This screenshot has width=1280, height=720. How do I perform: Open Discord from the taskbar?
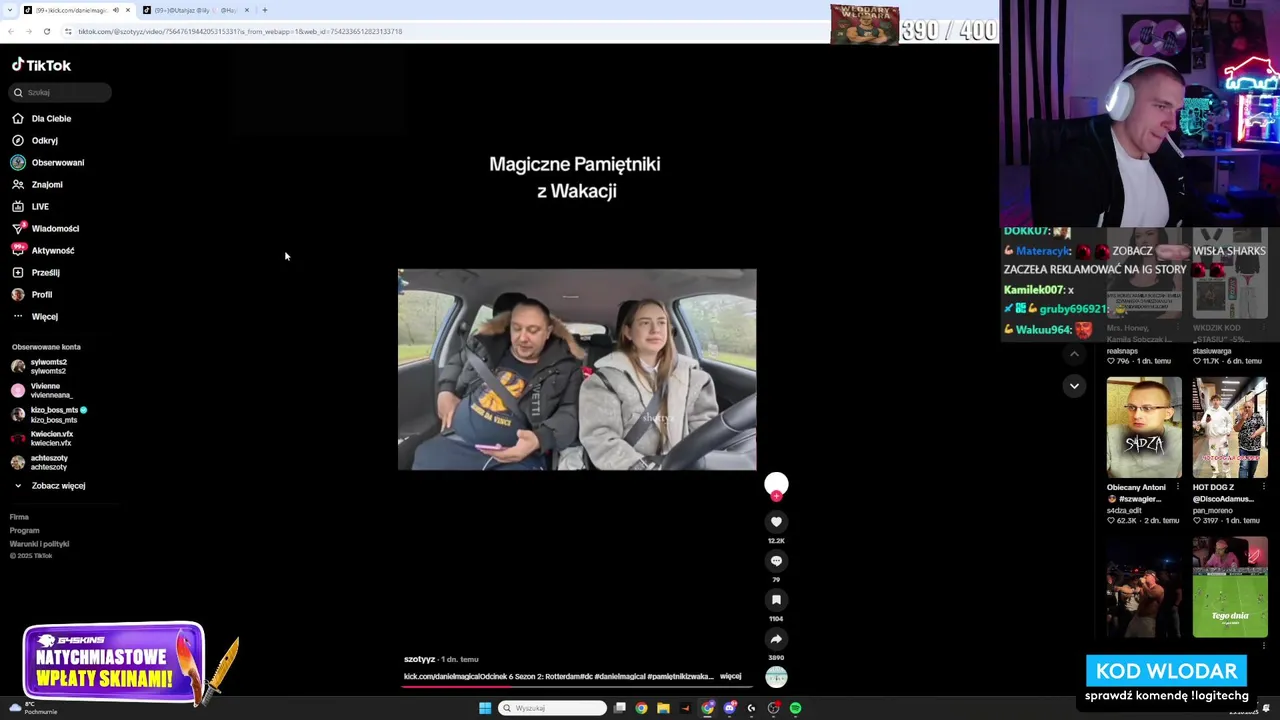(730, 708)
